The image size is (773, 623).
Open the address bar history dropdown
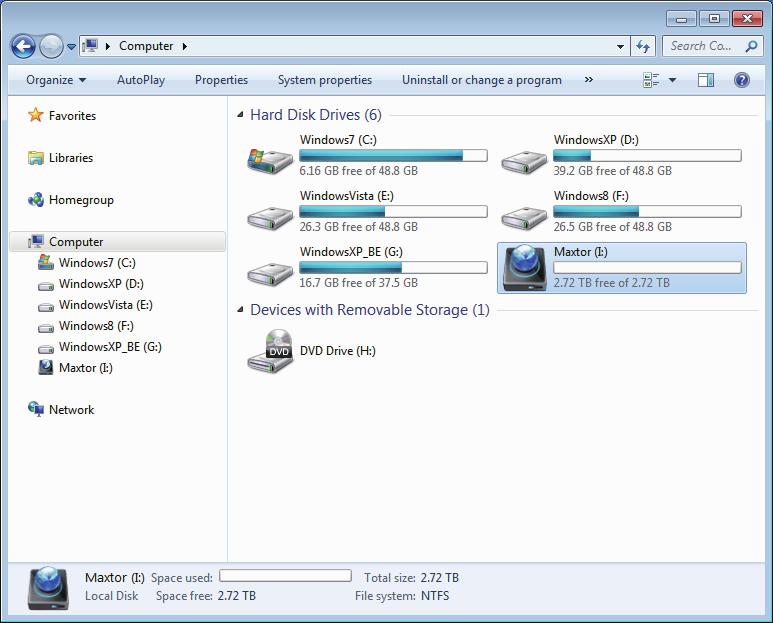pos(620,47)
